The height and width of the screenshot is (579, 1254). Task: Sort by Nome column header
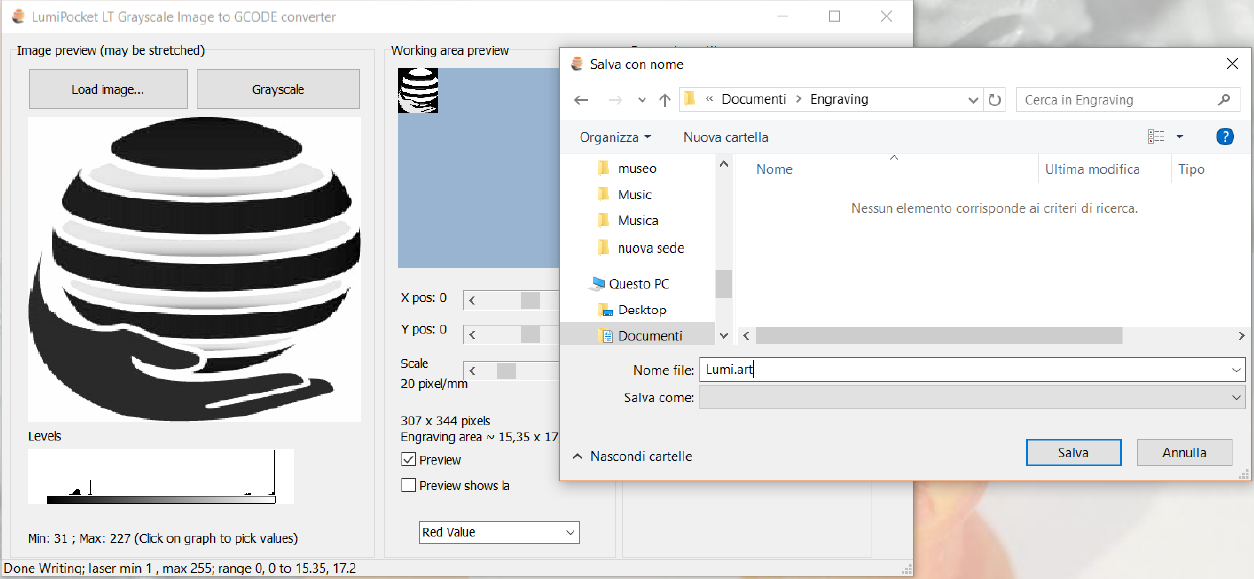click(774, 169)
